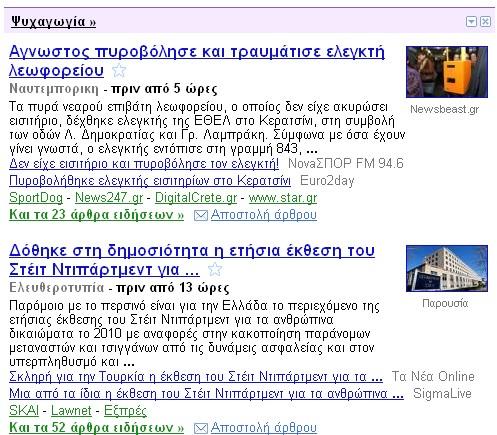Viewport: 497px width, 435px height.
Task: Close the Ψυχαγωγία section box
Action: [485, 22]
